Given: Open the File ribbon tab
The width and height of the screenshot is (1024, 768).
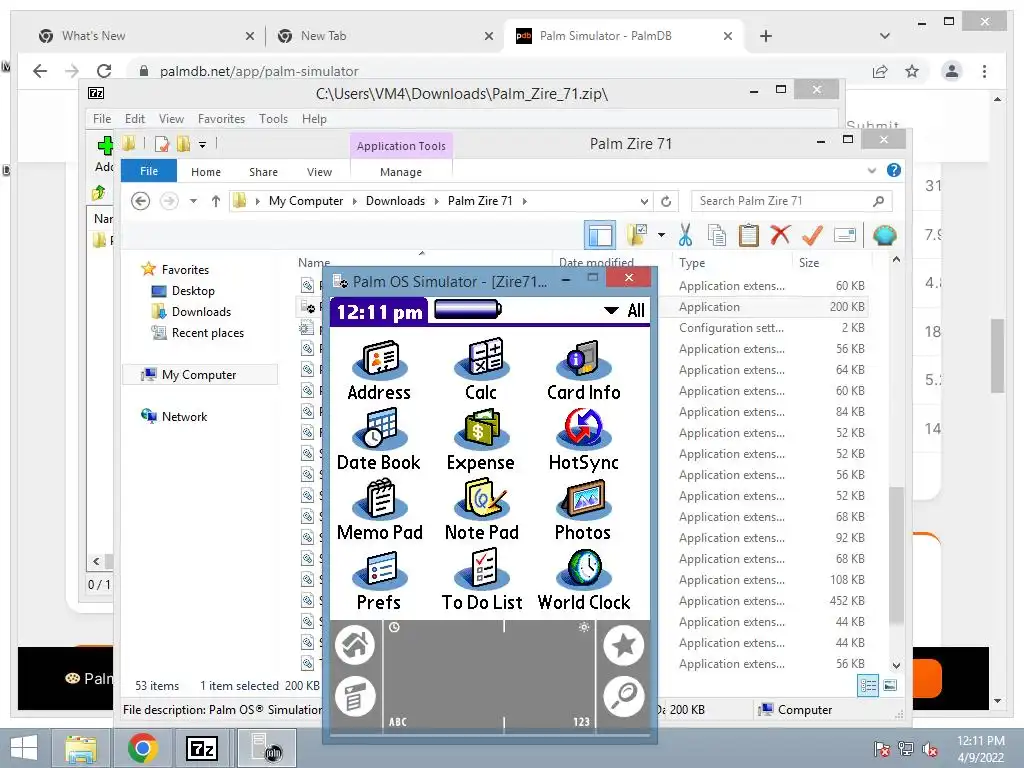Looking at the screenshot, I should (x=149, y=171).
